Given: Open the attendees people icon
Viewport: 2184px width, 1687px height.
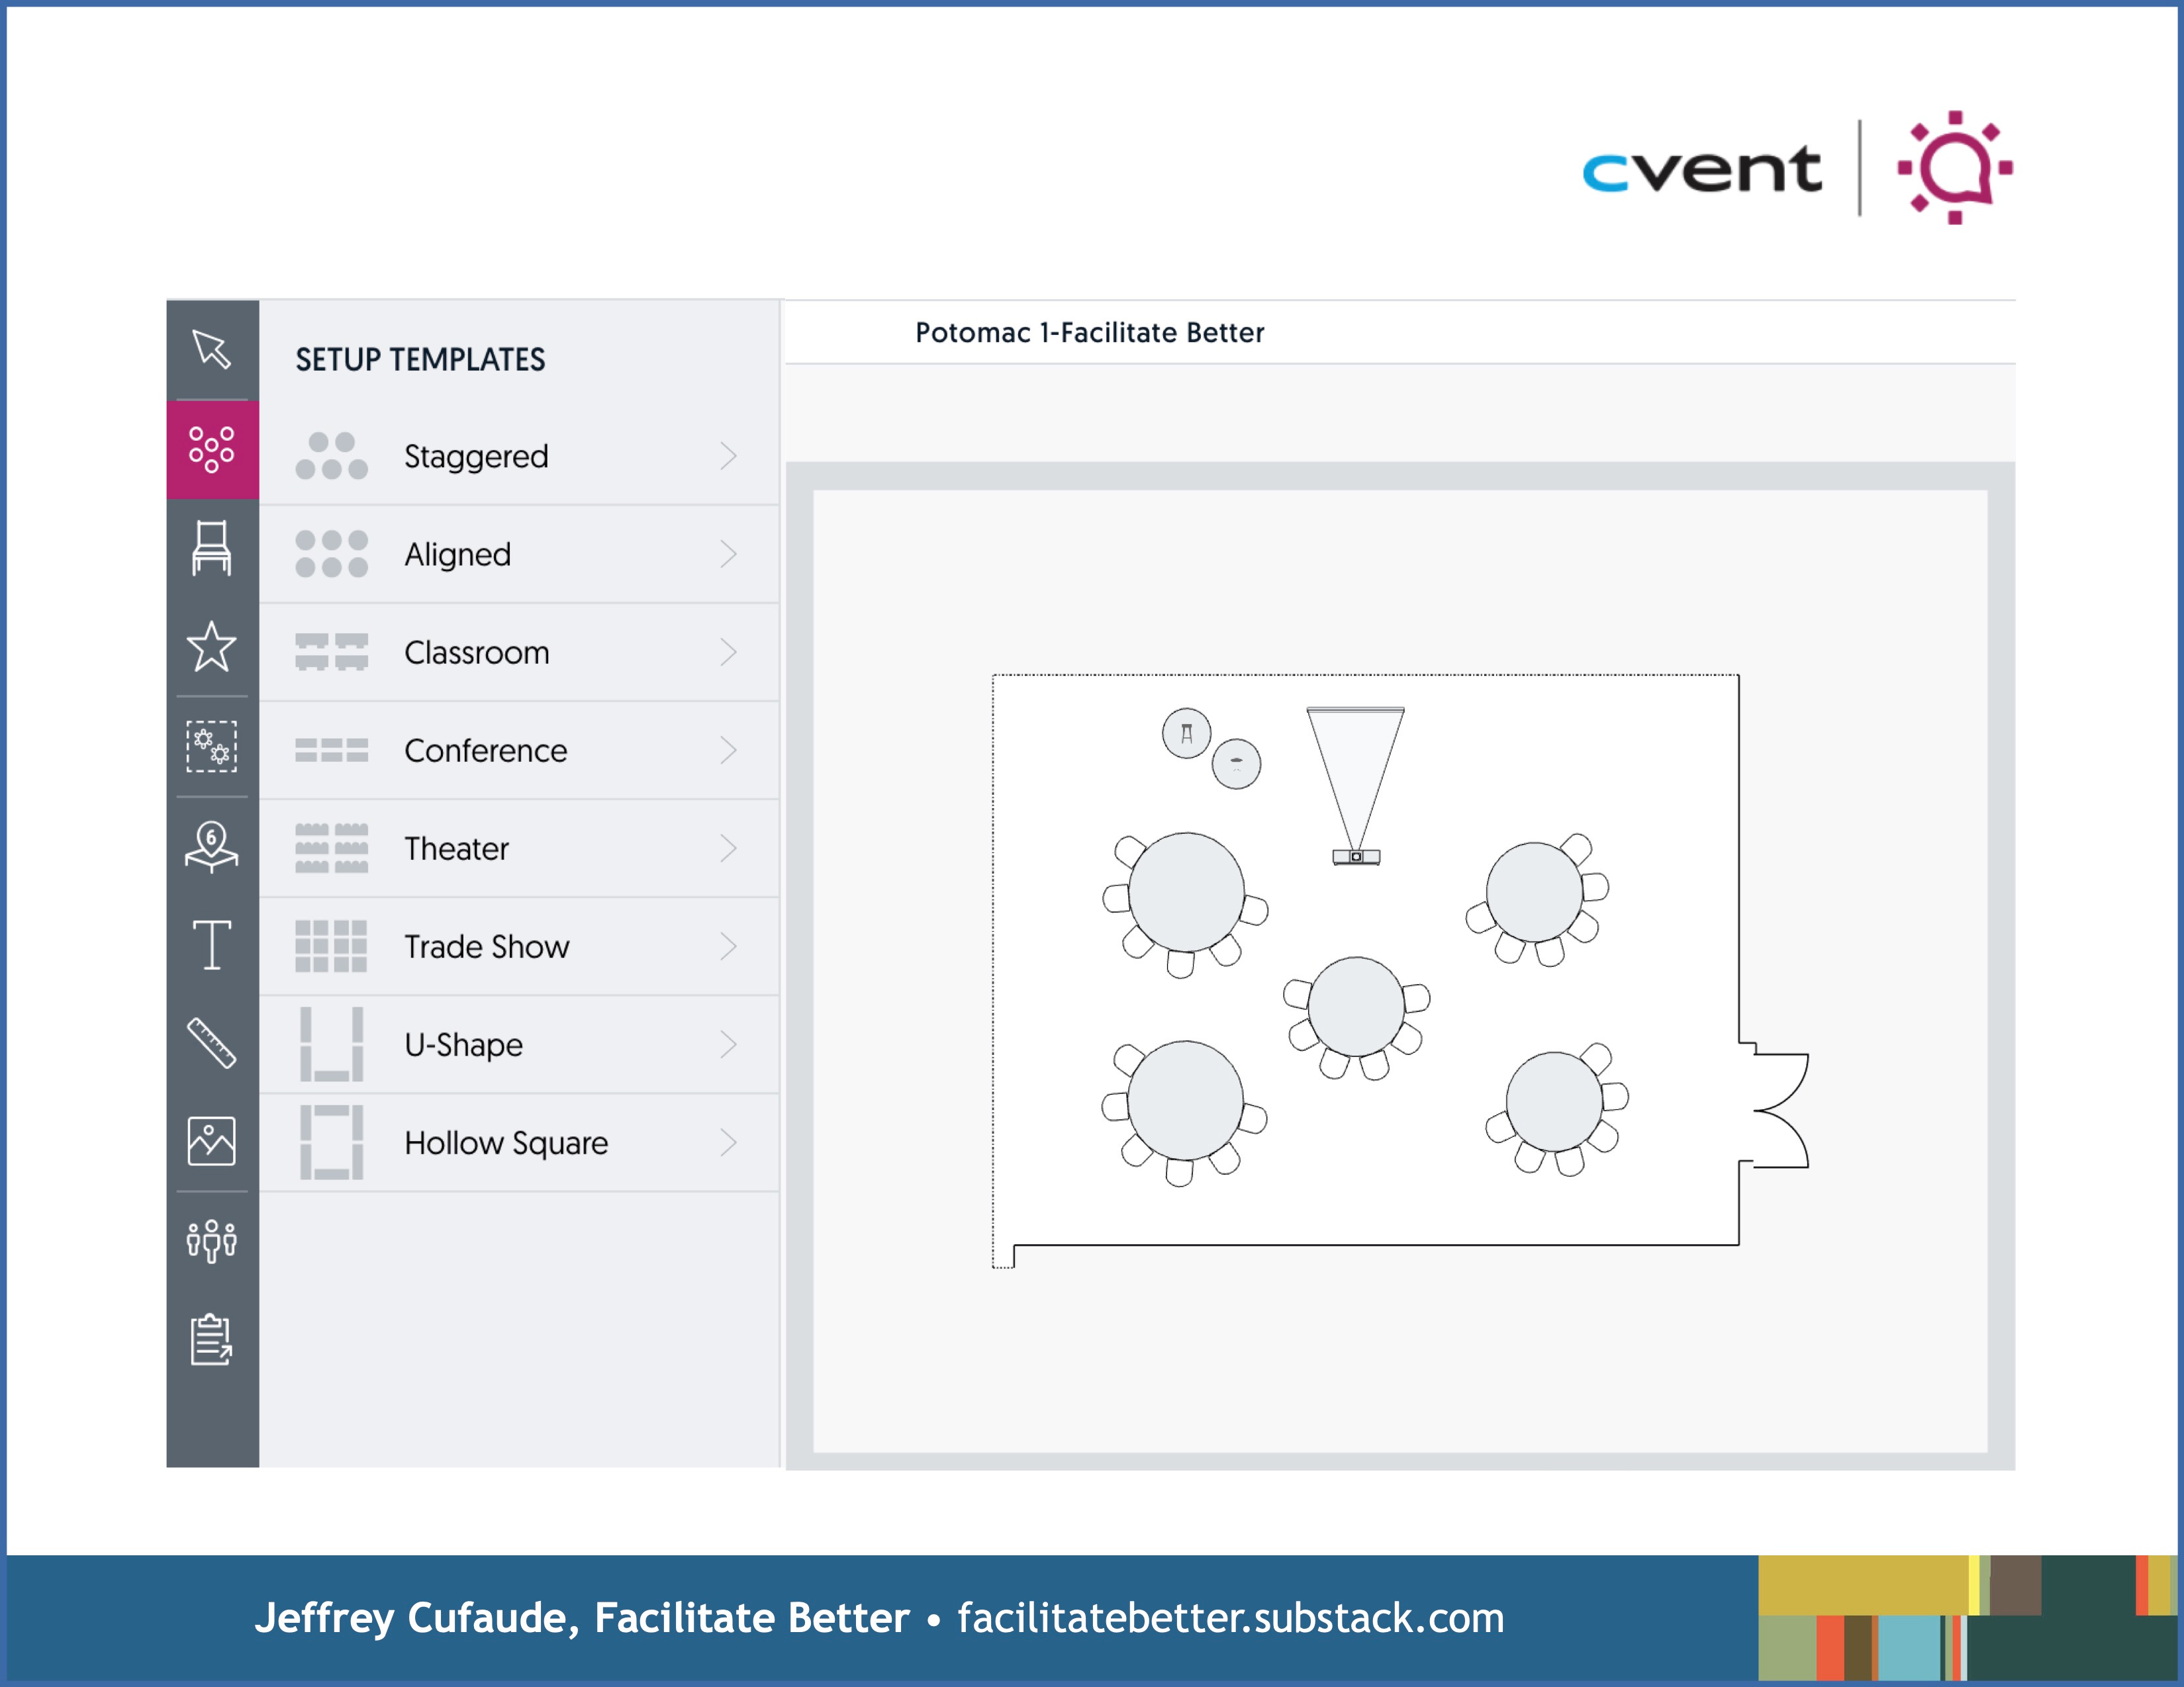Looking at the screenshot, I should pyautogui.click(x=211, y=1240).
